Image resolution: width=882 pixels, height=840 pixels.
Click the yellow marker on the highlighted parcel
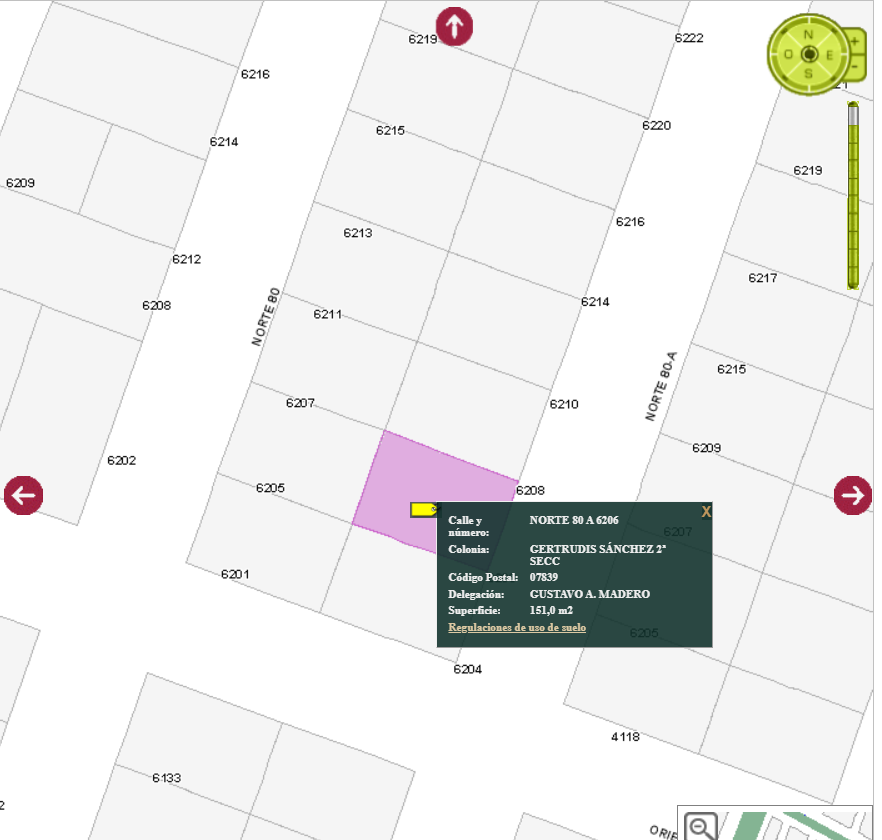(423, 510)
